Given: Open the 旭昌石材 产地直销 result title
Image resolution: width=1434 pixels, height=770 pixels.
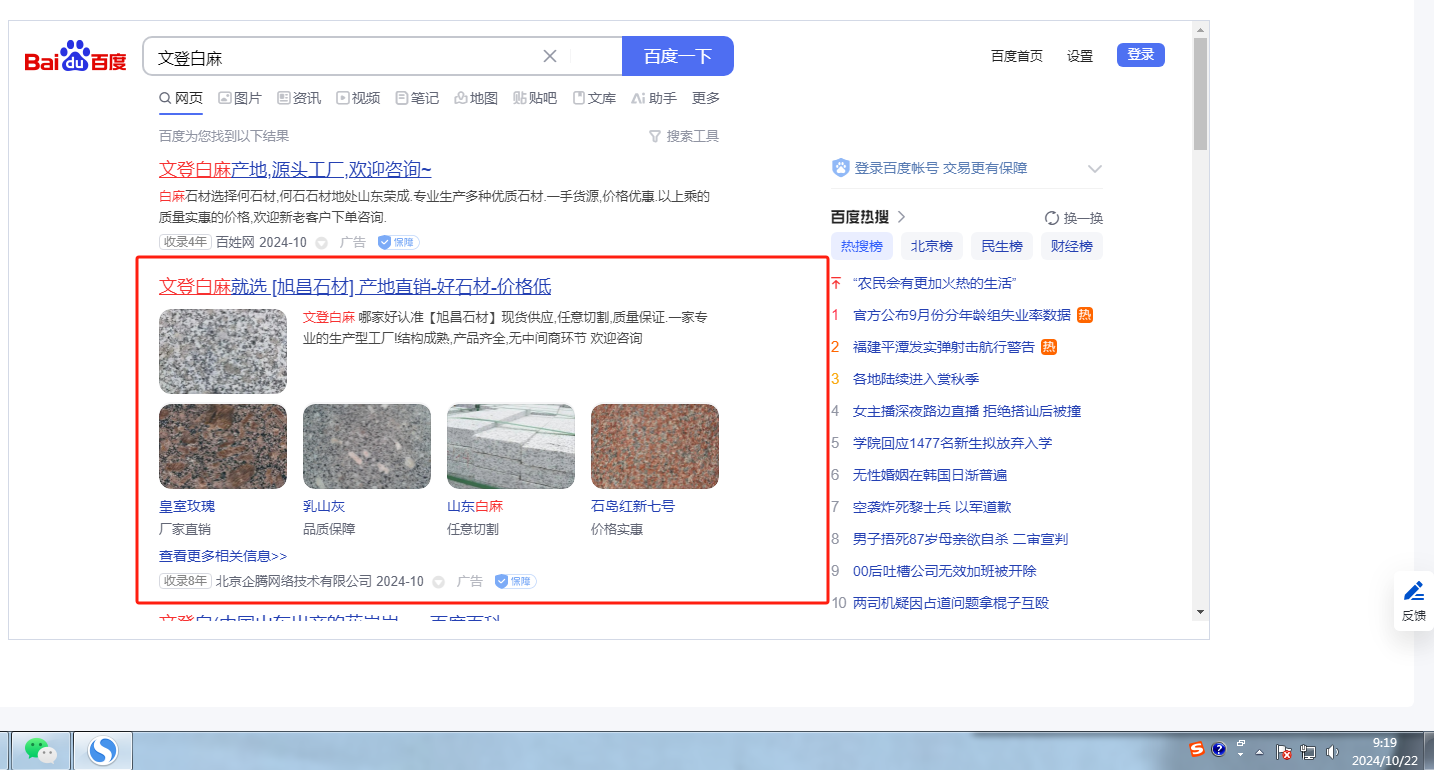Looking at the screenshot, I should tap(355, 286).
